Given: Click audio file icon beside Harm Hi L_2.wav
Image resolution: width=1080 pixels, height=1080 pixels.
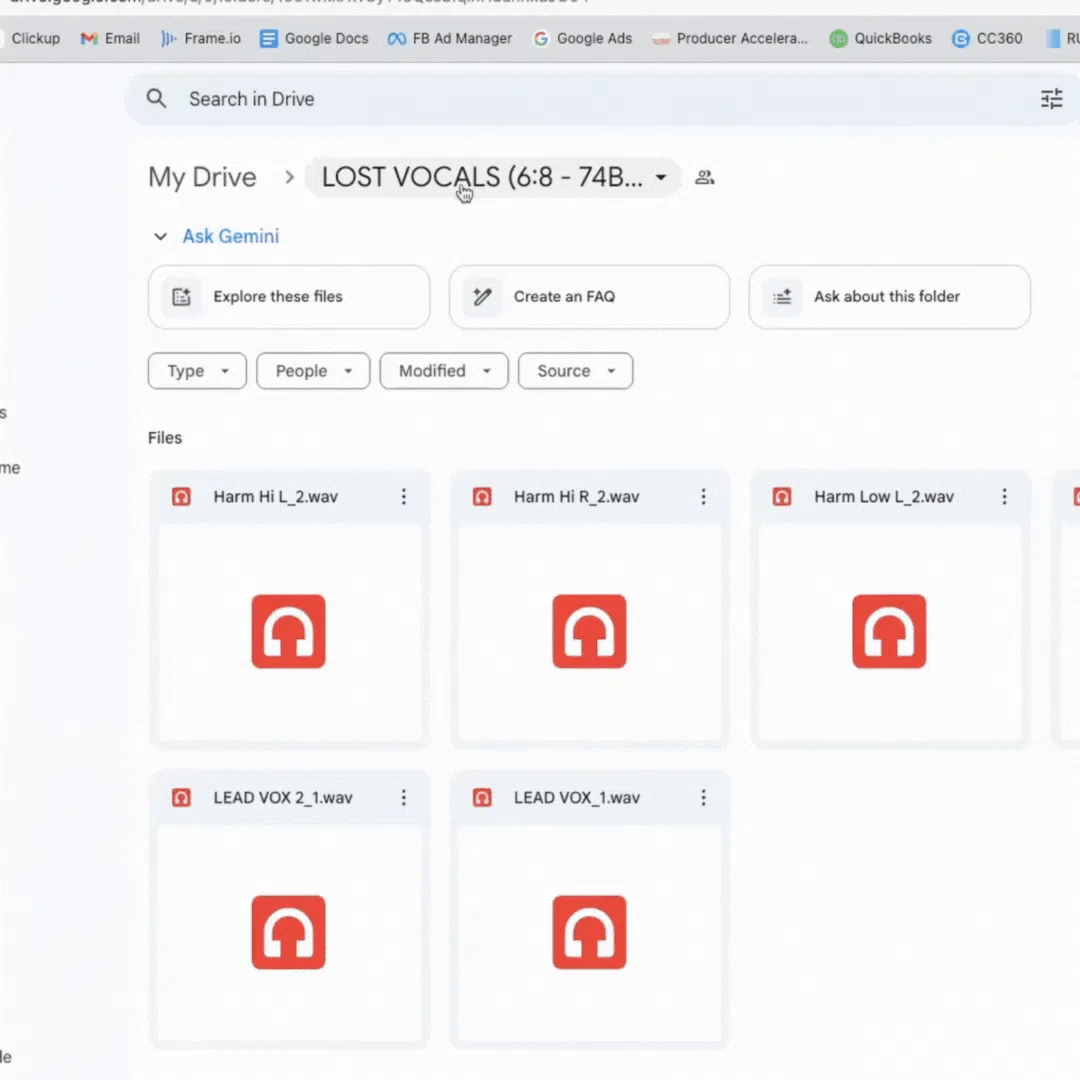Looking at the screenshot, I should (181, 497).
